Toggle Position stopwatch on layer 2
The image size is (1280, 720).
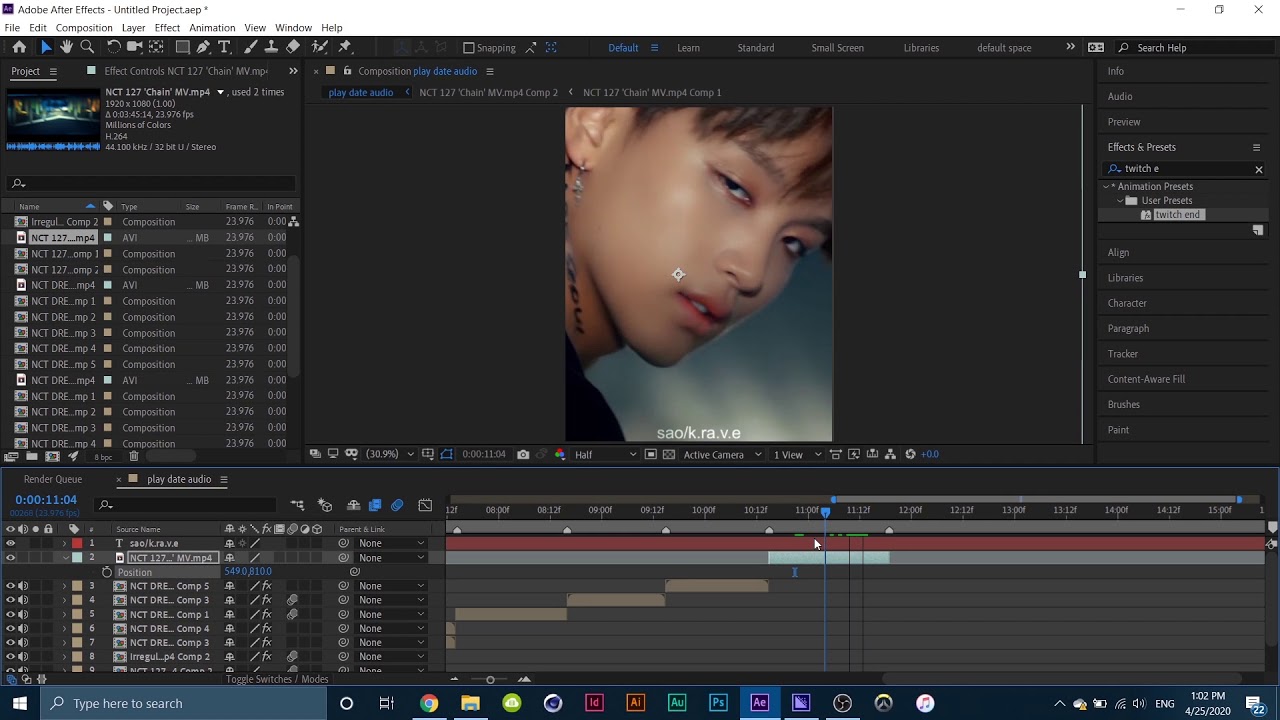(x=106, y=572)
